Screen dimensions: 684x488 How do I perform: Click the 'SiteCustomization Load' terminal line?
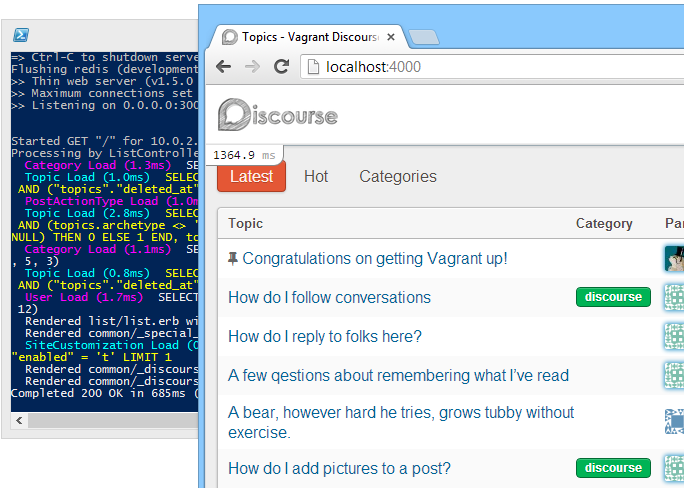[111, 345]
